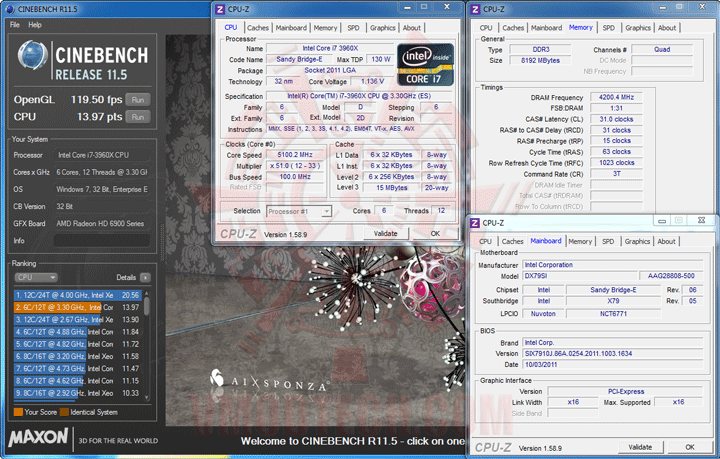
Task: Select ranking row 3 12C/24T @ 2.67 GHz
Action: (x=78, y=319)
